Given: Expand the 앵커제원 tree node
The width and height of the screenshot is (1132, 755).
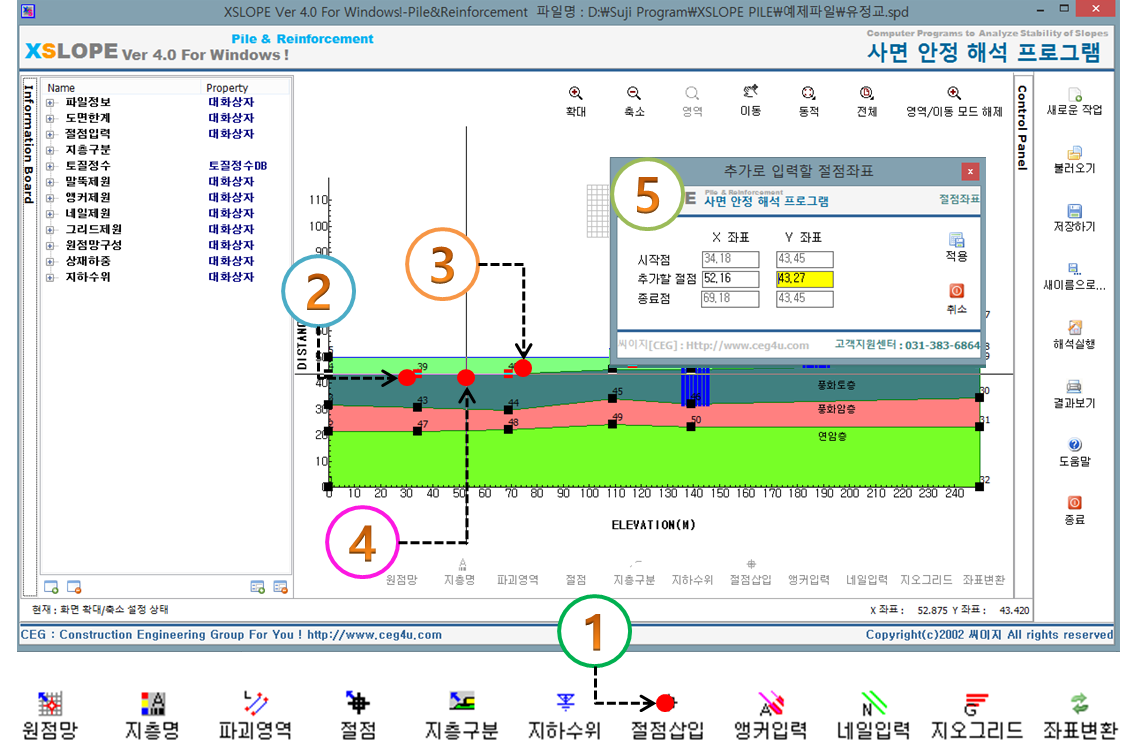Looking at the screenshot, I should [50, 198].
